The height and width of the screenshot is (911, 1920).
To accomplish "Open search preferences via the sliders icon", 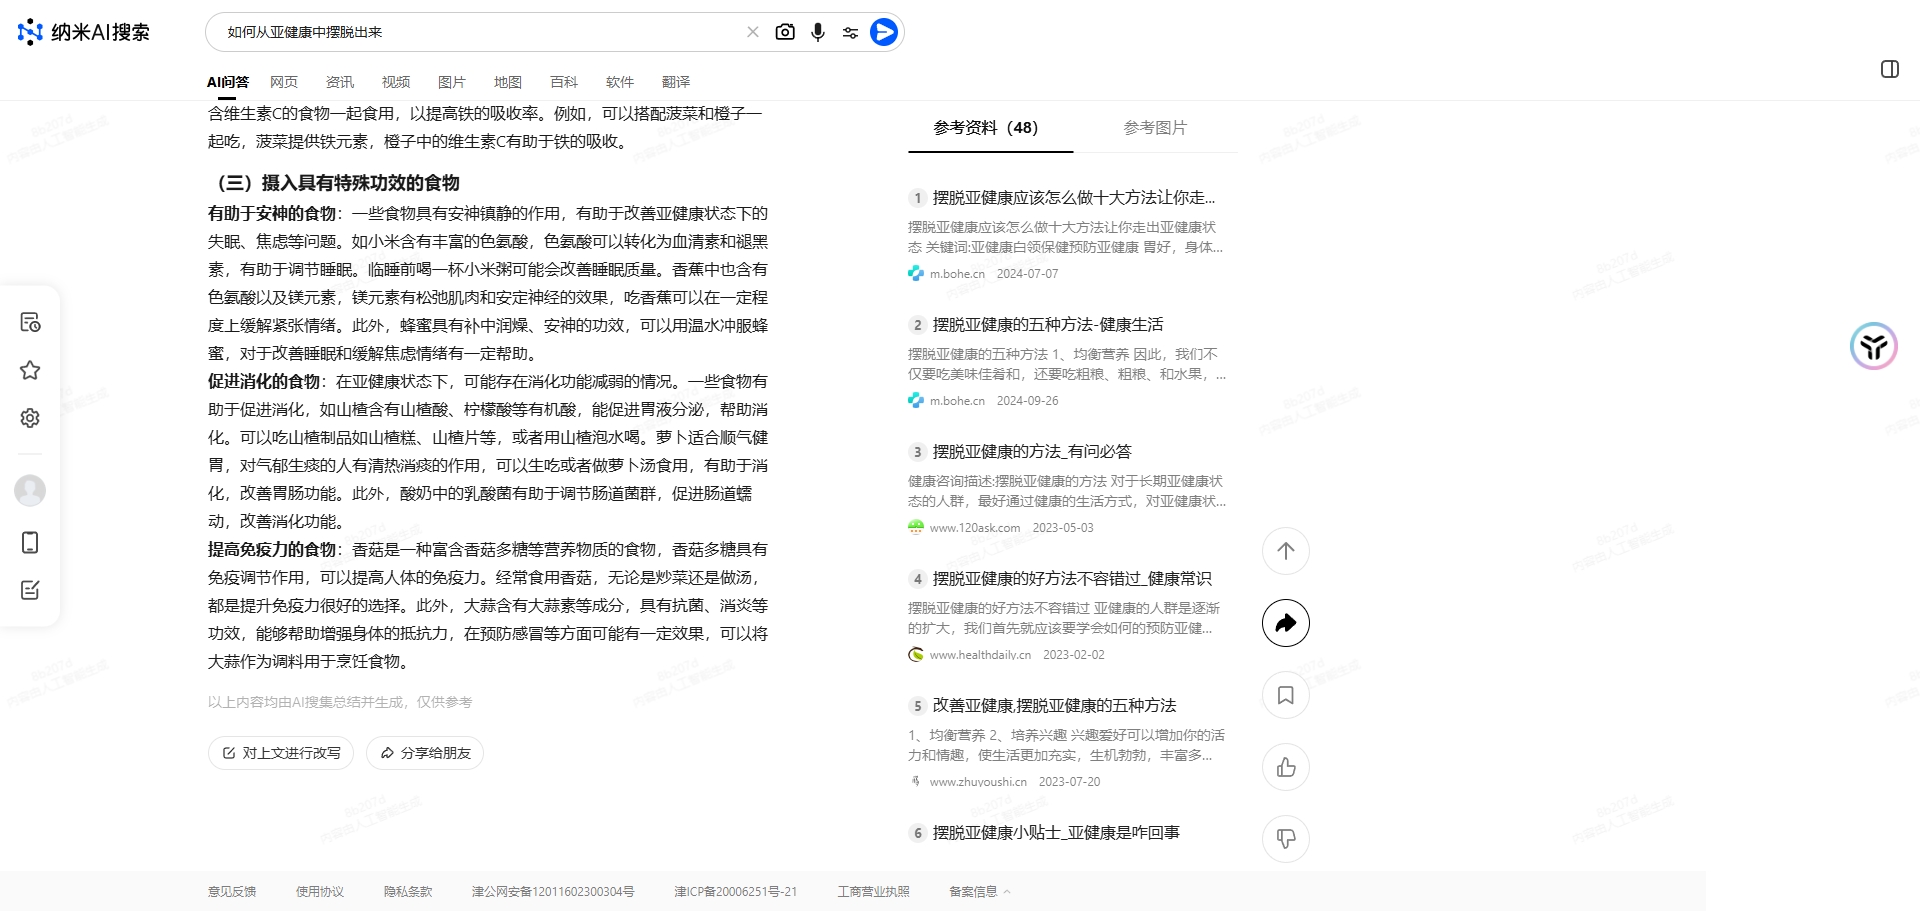I will tap(851, 31).
